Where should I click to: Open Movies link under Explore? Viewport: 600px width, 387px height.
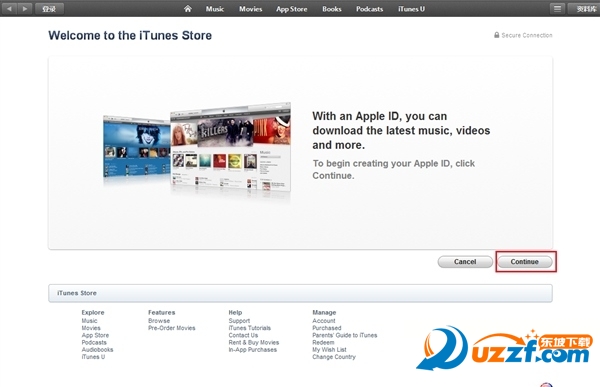91,328
